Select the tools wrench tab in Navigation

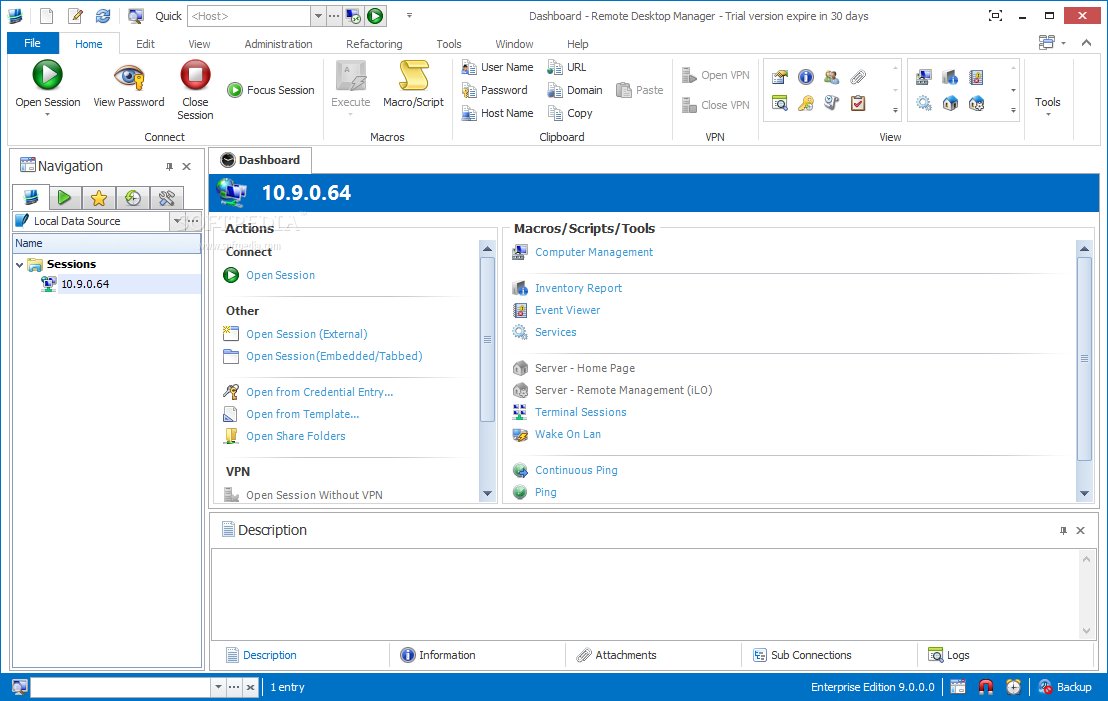[167, 198]
